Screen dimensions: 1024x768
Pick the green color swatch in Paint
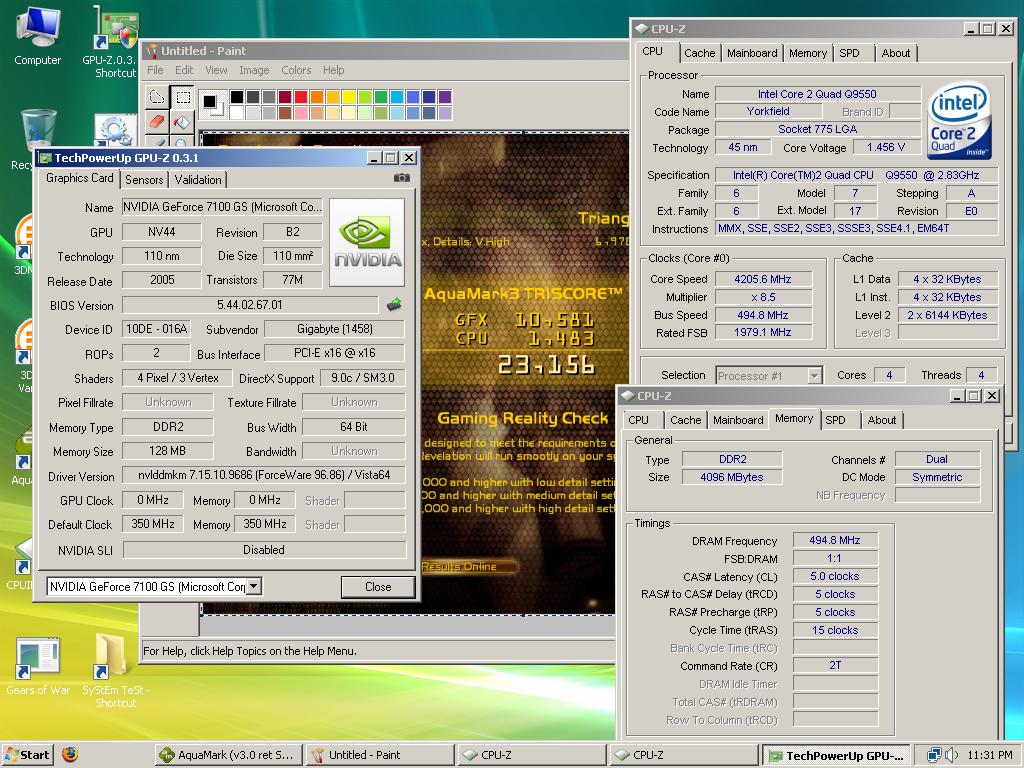381,97
